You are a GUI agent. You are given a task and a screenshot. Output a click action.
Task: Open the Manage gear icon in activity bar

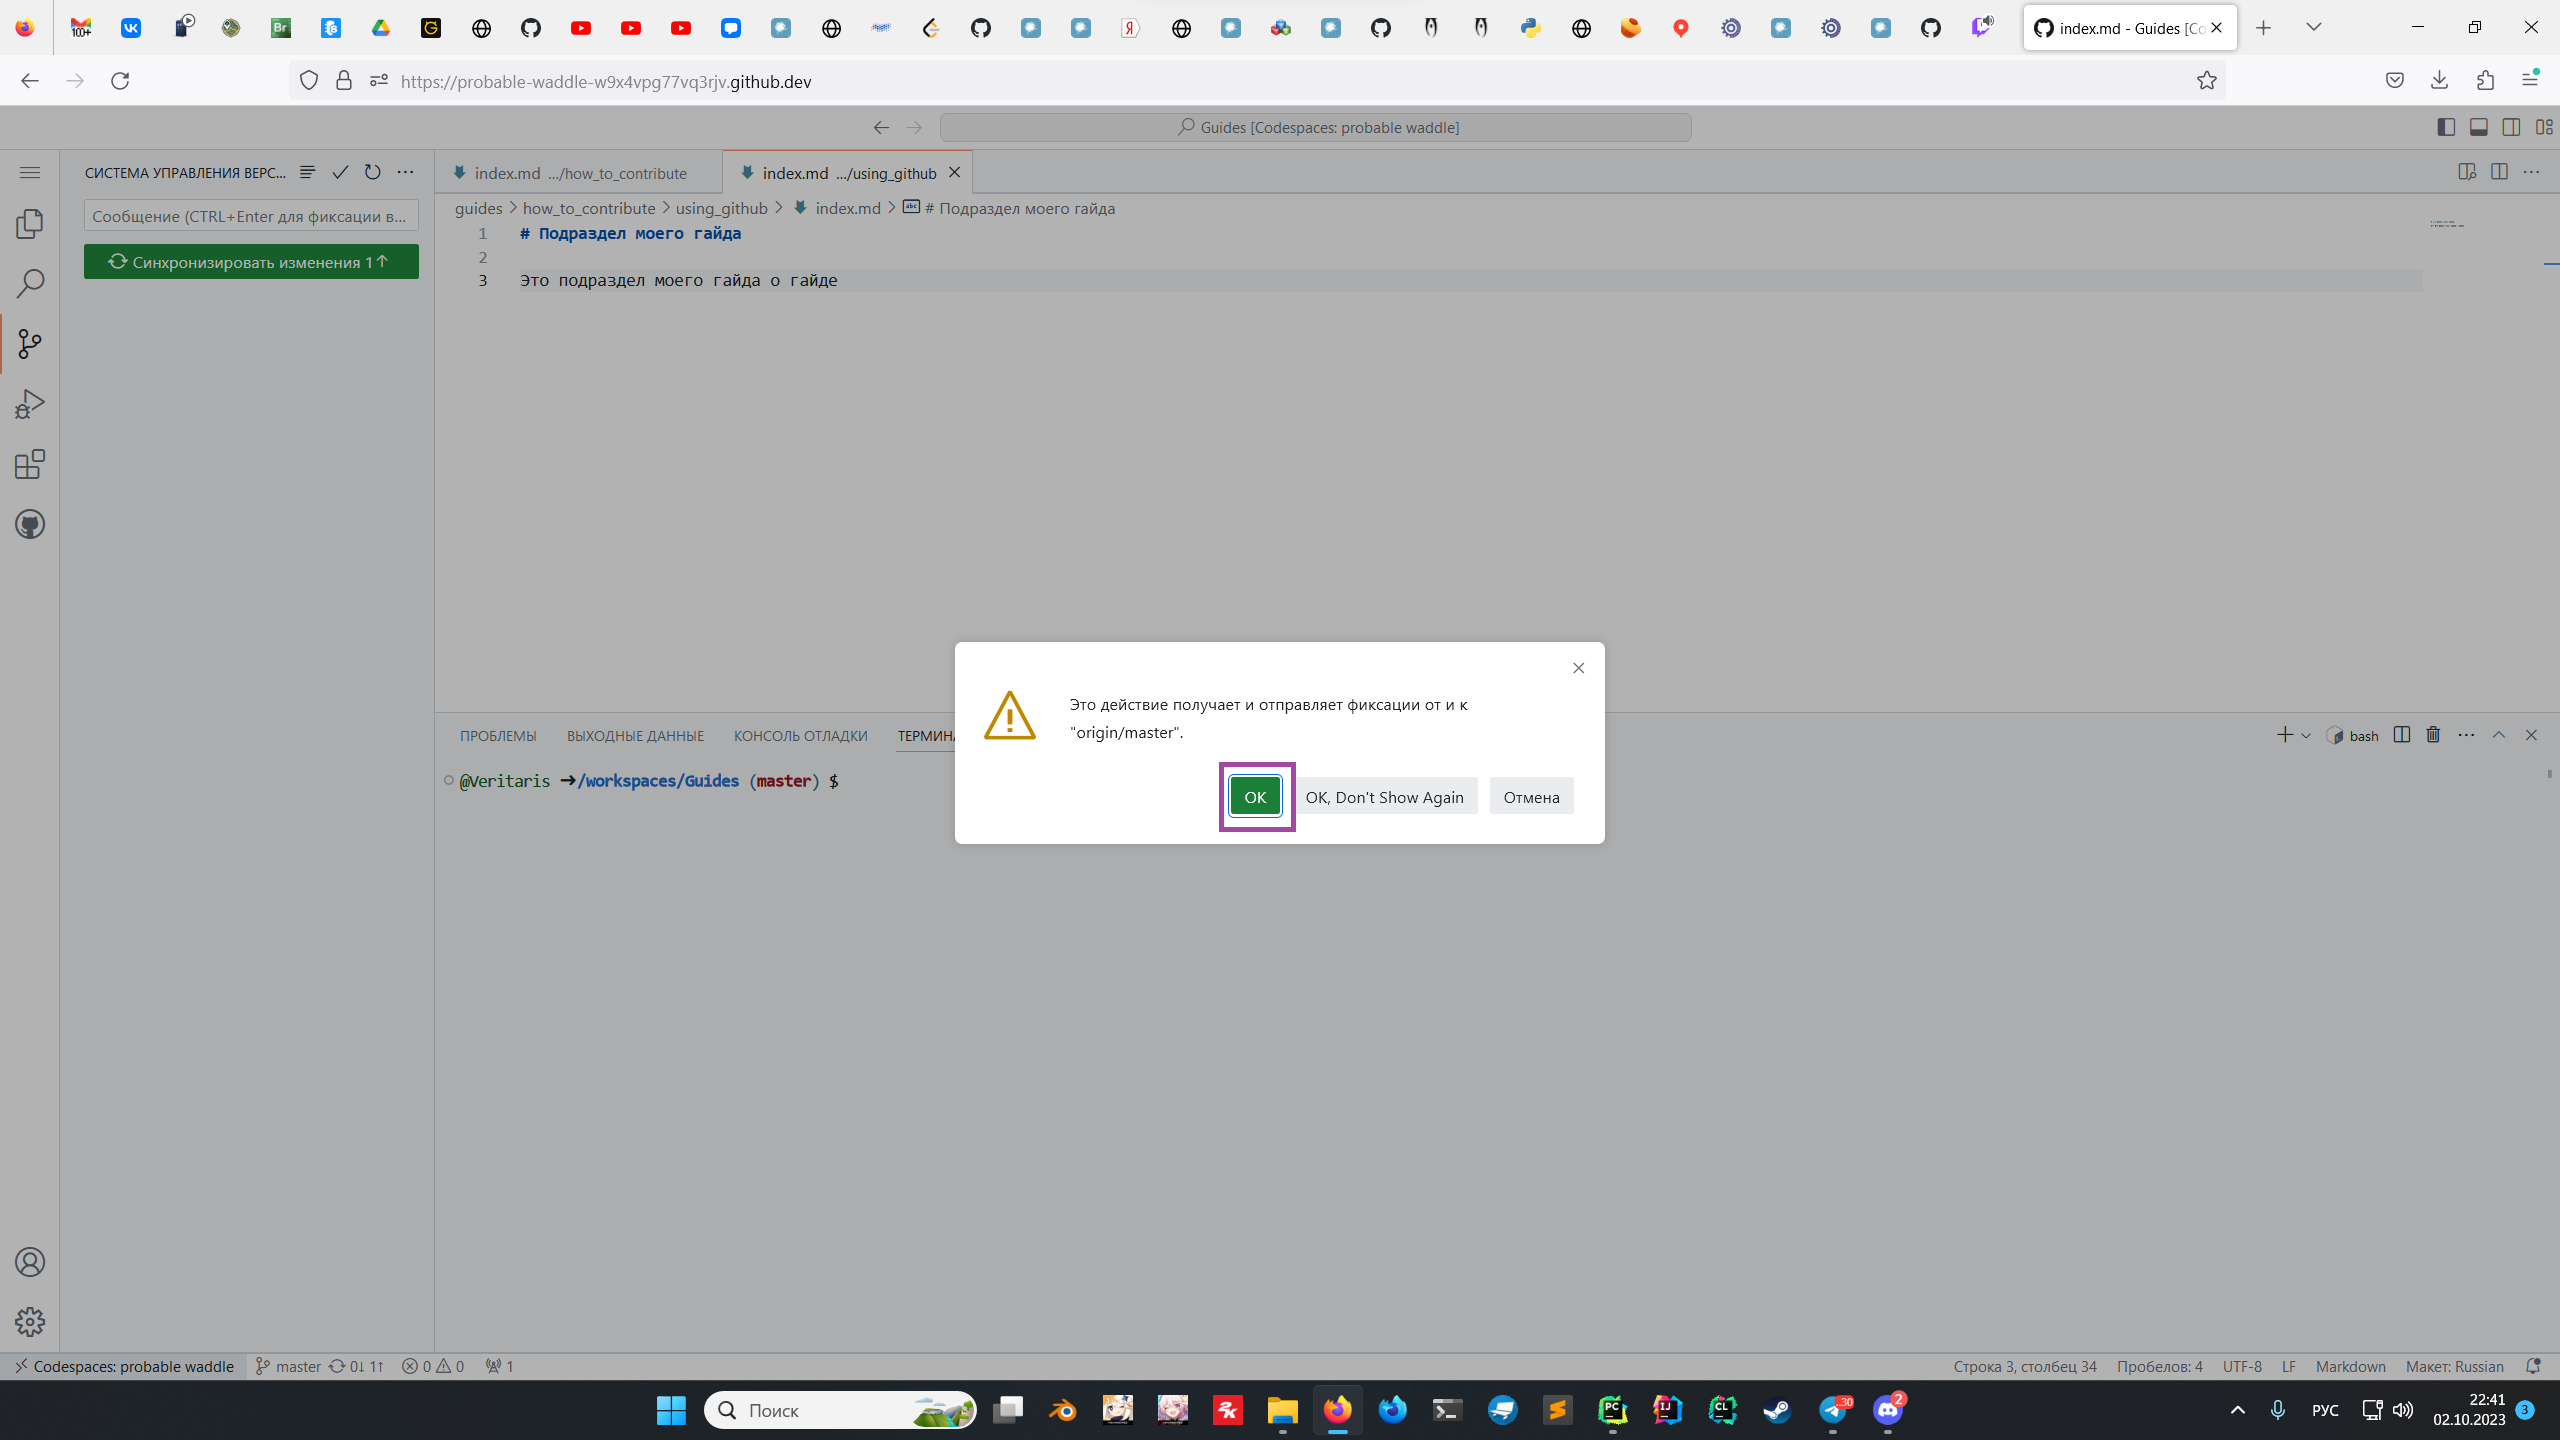pos(30,1321)
